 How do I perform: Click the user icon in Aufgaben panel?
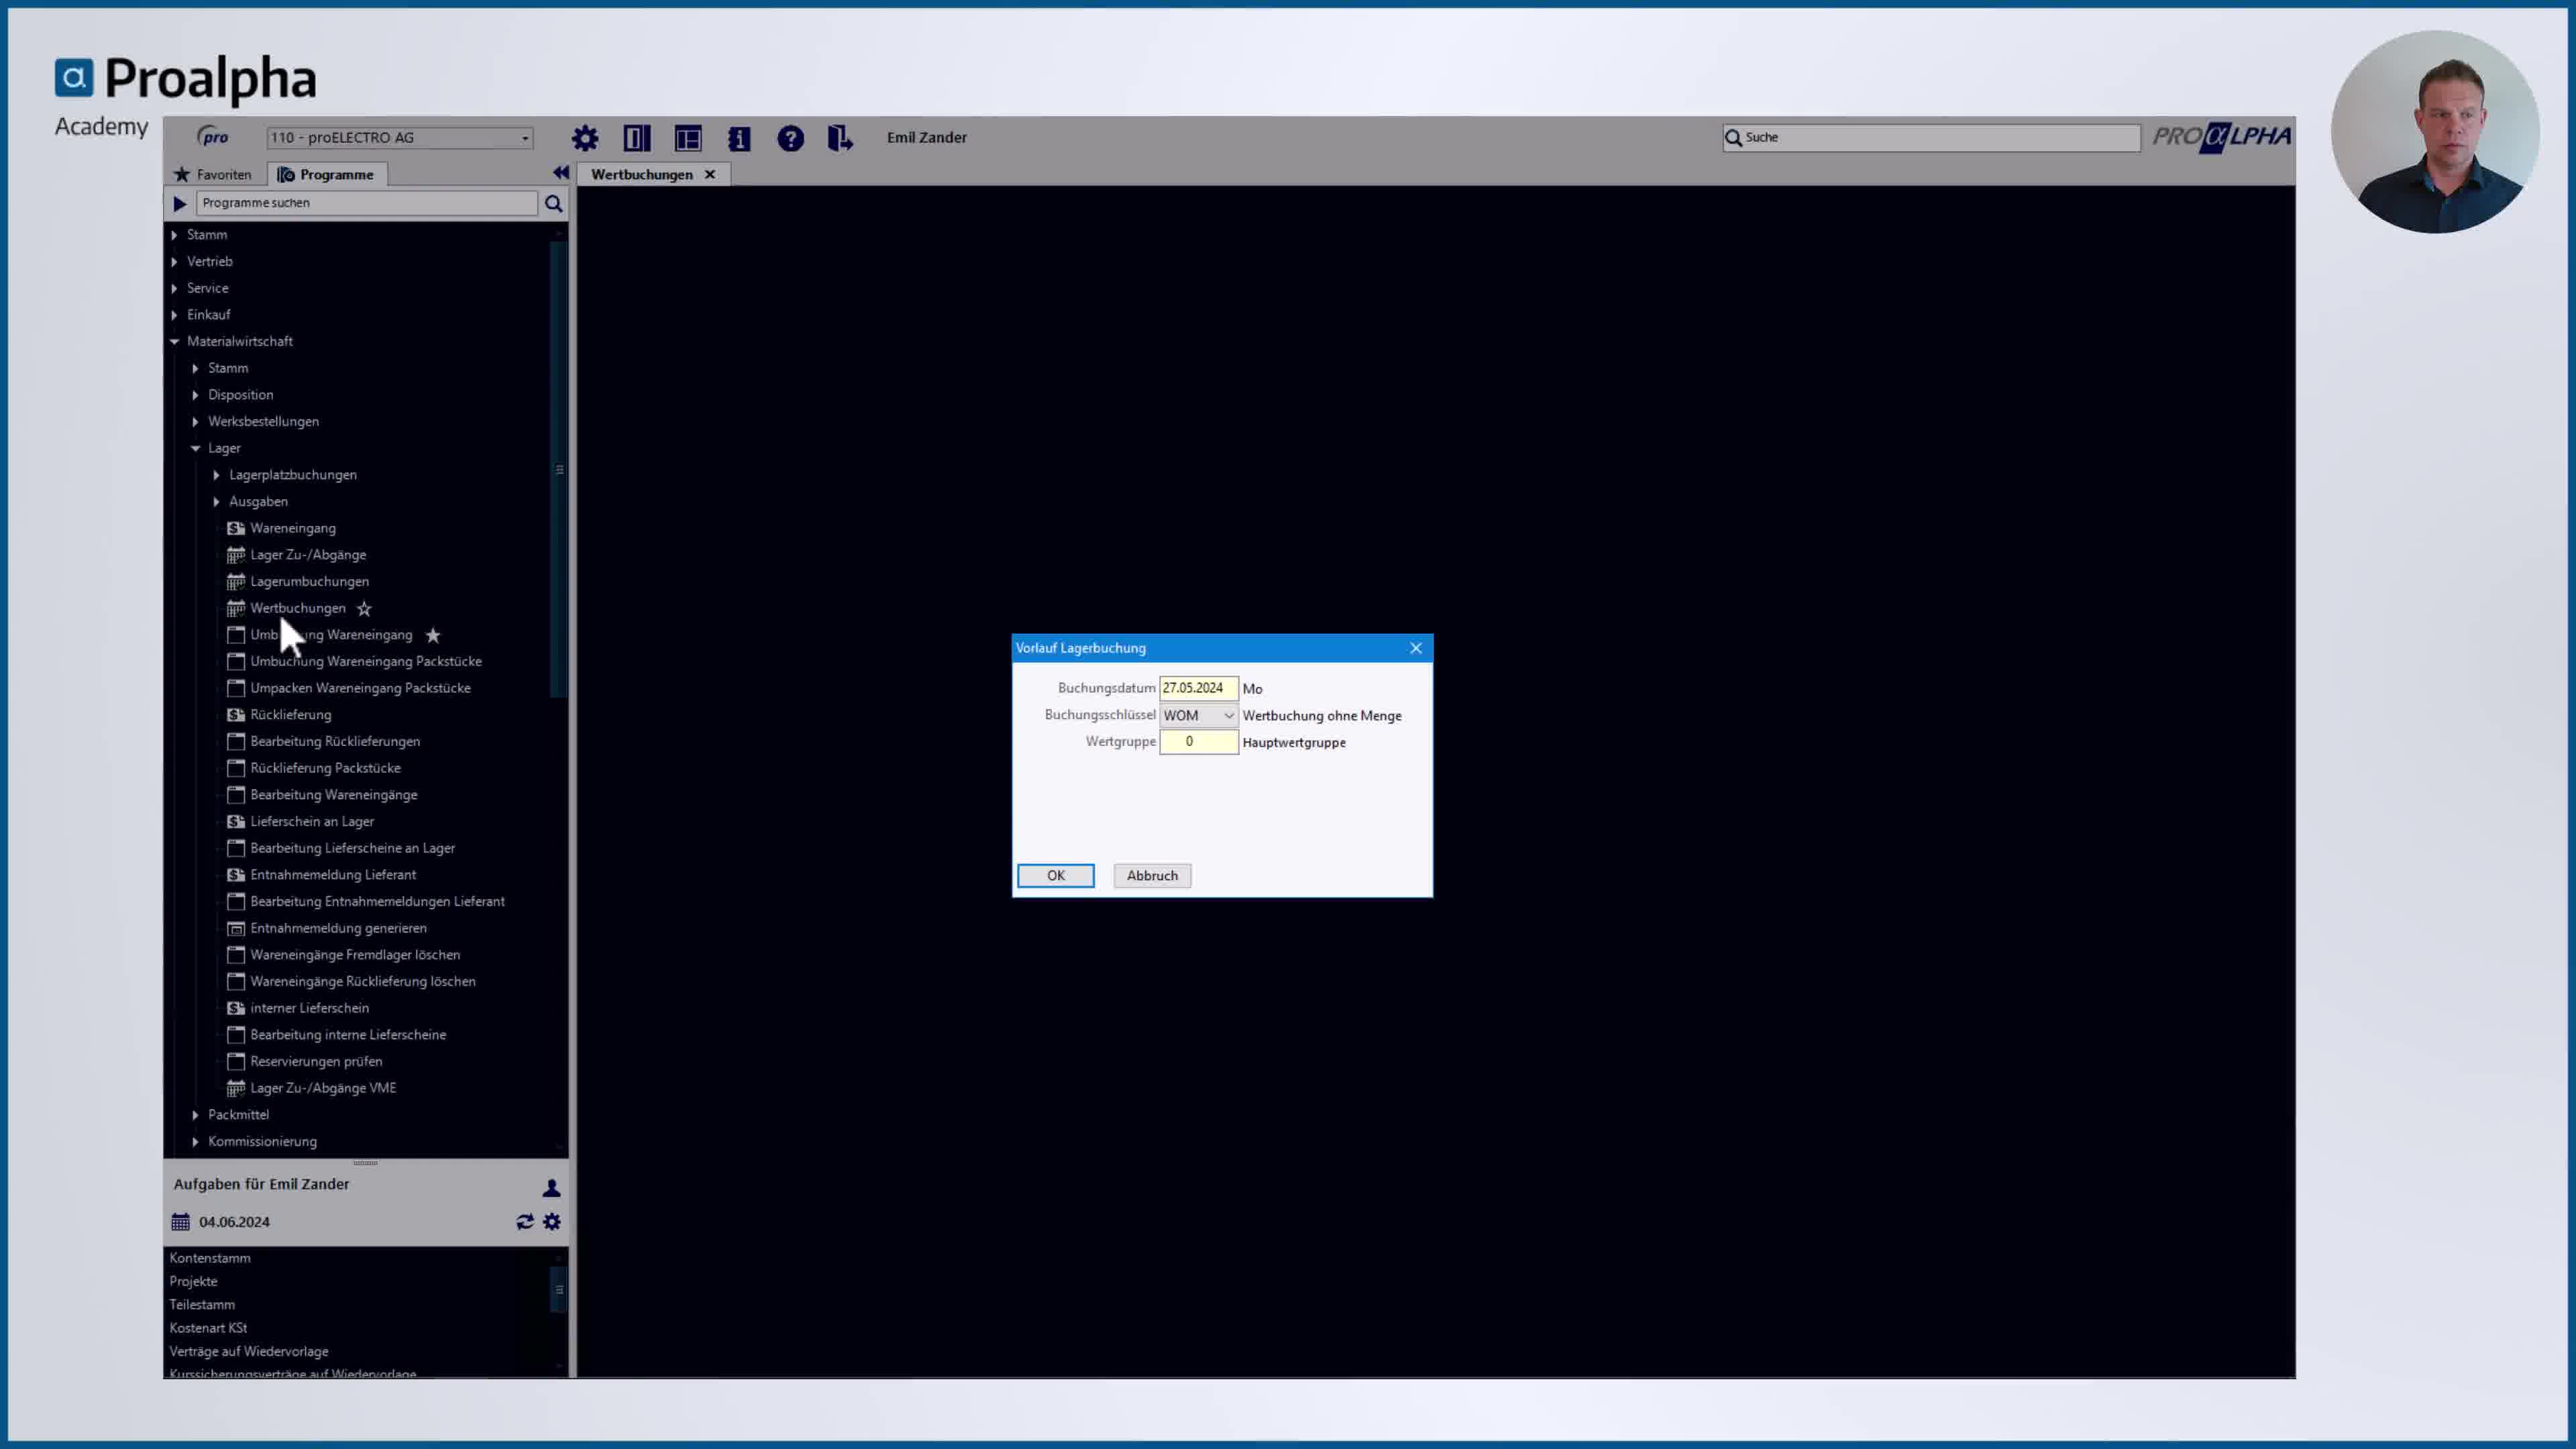pos(551,1188)
